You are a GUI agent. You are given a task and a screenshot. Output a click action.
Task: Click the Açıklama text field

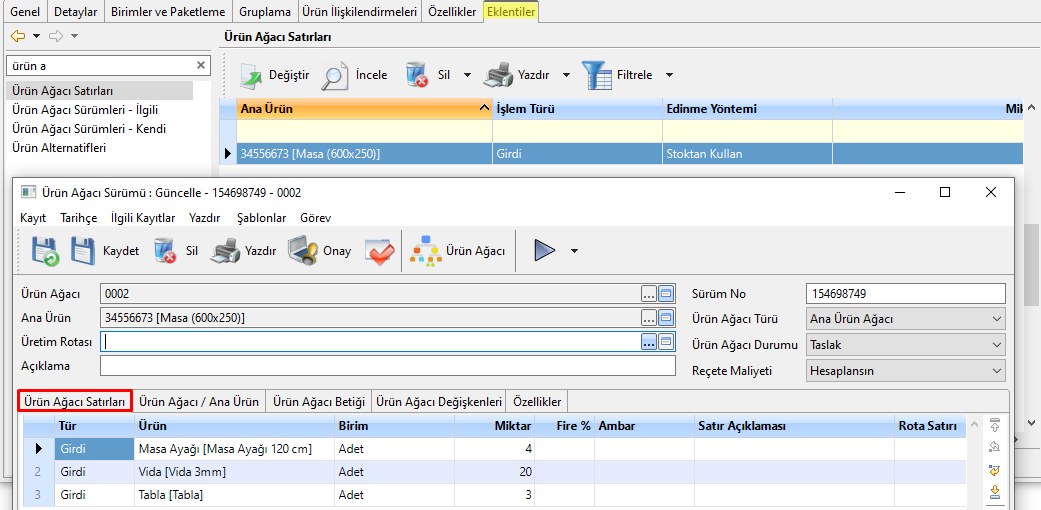point(388,366)
